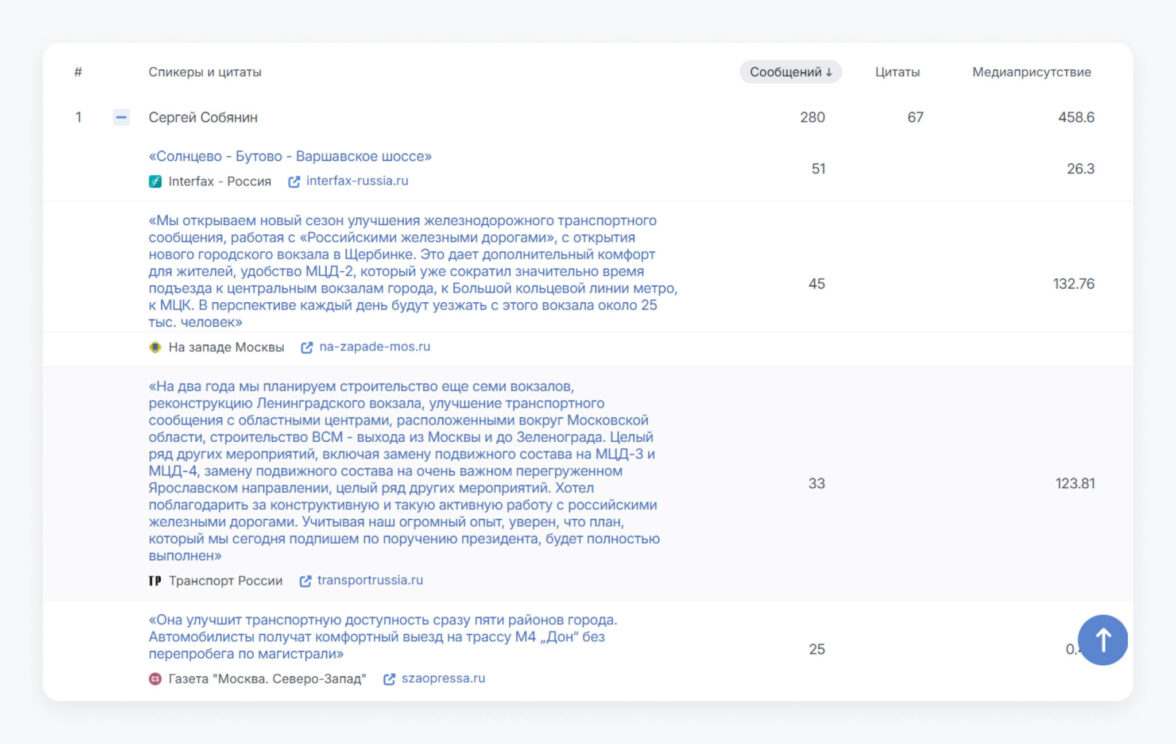Click external link icon beside na-zapade-mos.ru

307,347
